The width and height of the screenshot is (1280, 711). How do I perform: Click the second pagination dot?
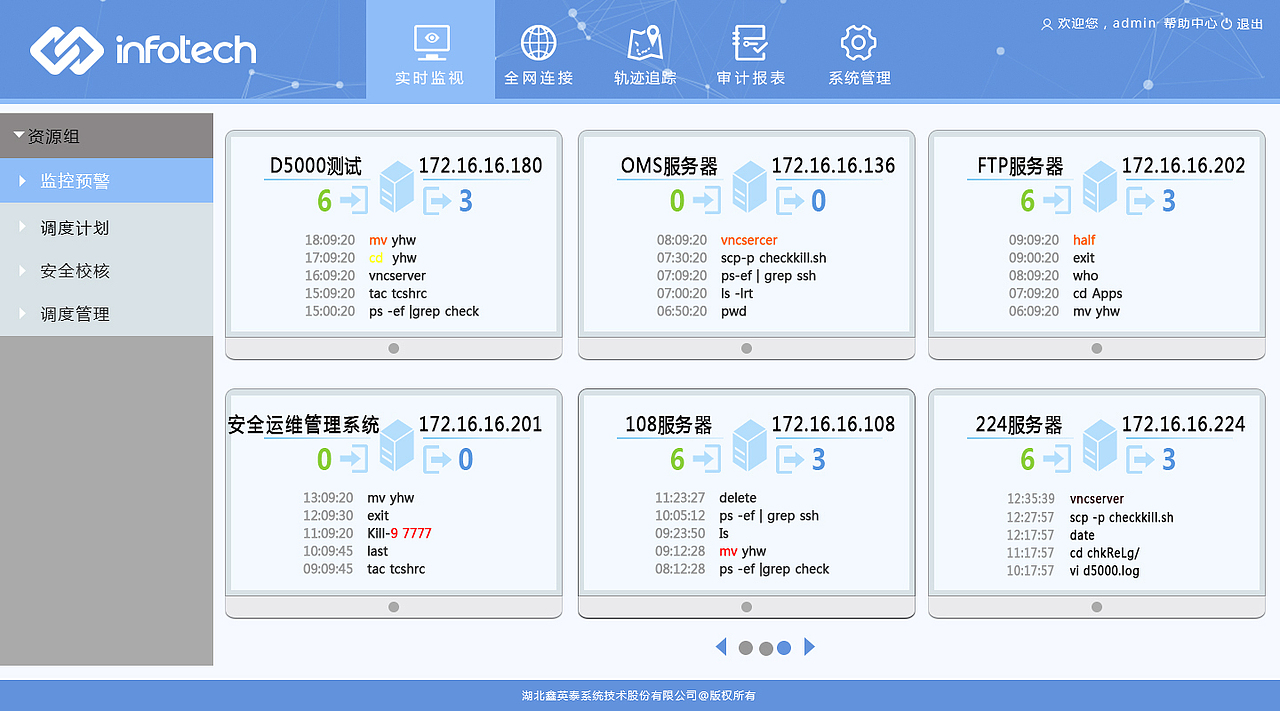[x=765, y=648]
